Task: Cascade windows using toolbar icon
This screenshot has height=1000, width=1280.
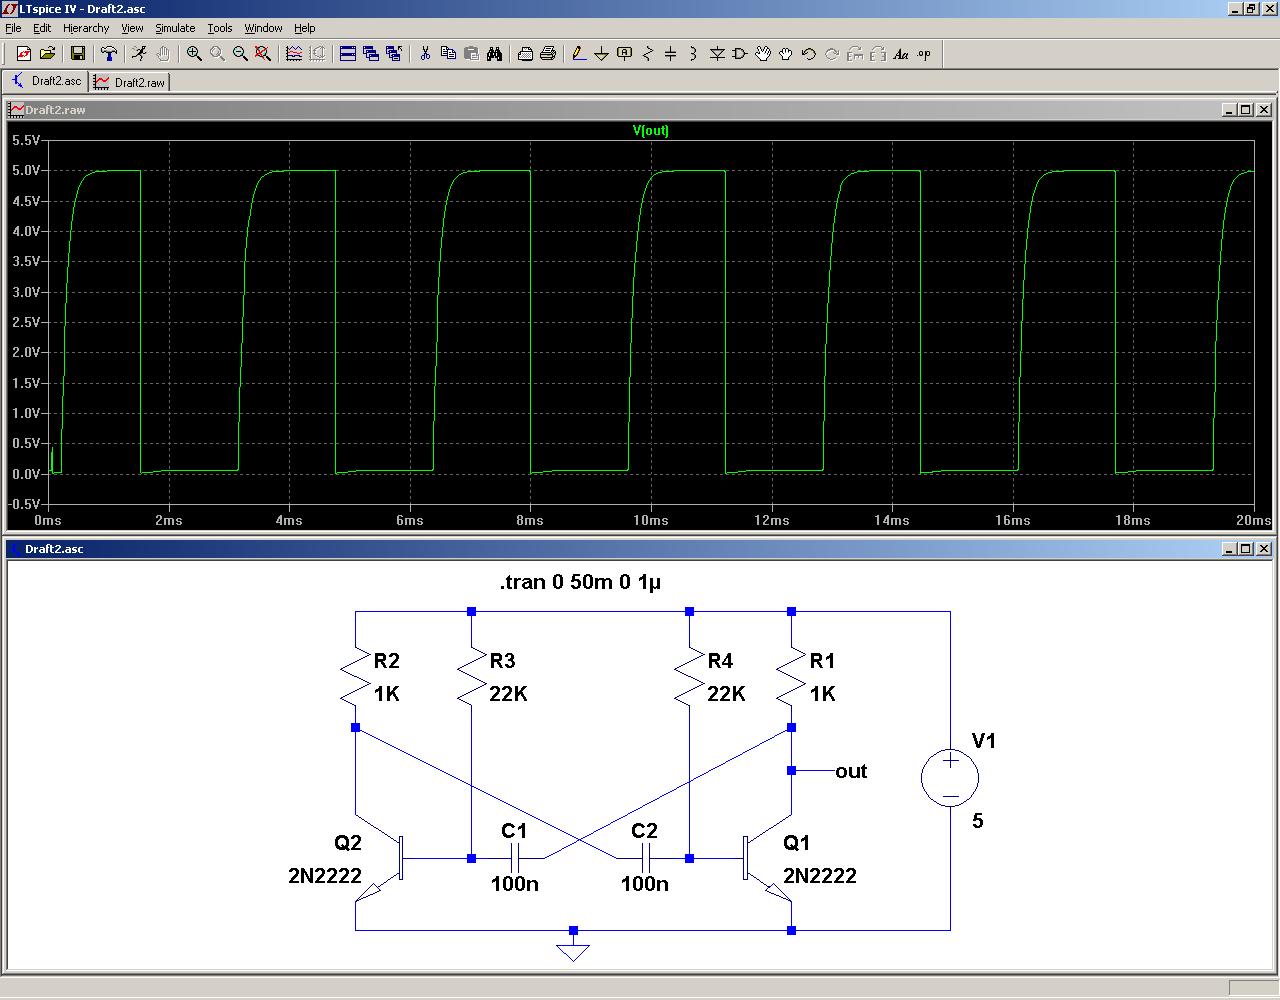Action: tap(371, 54)
